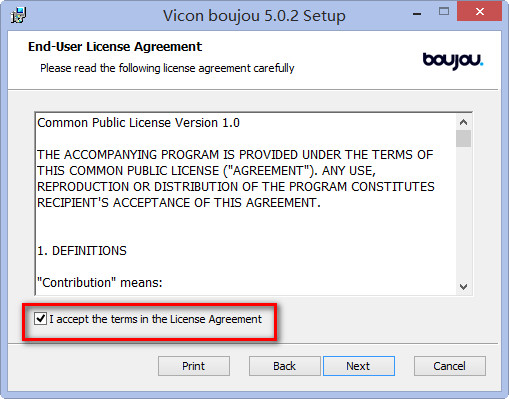This screenshot has height=399, width=509.
Task: Go Back to the previous setup step
Action: point(284,366)
